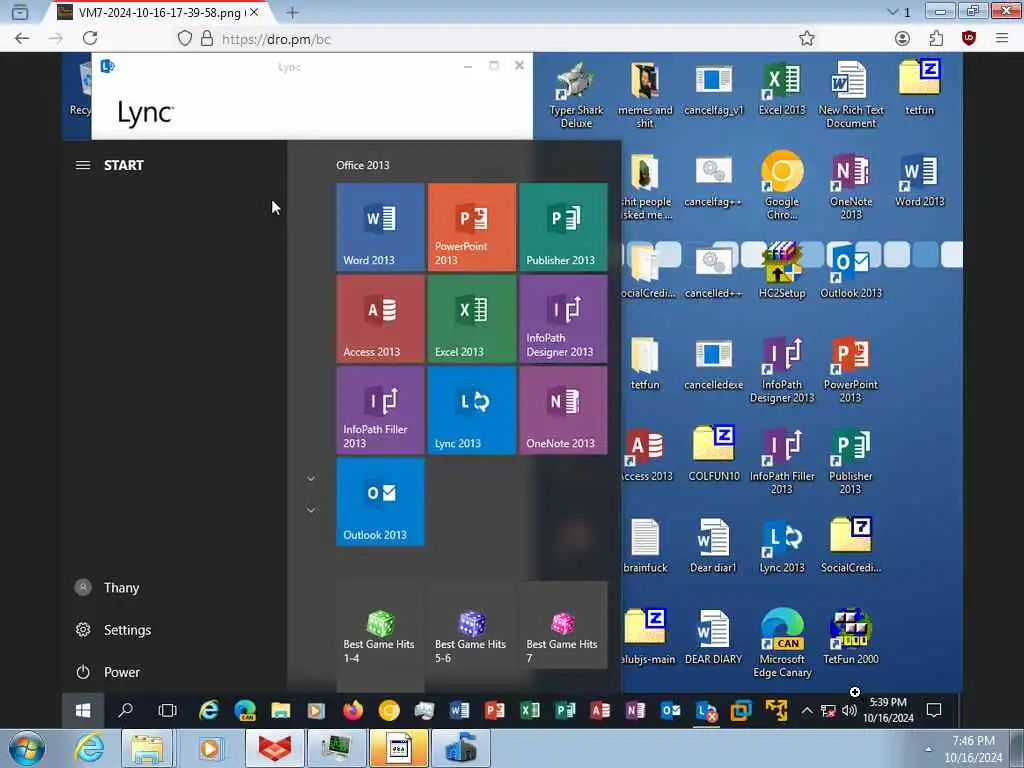Open the COLFUN10 zip archive icon
This screenshot has width=1024, height=768.
point(713,454)
